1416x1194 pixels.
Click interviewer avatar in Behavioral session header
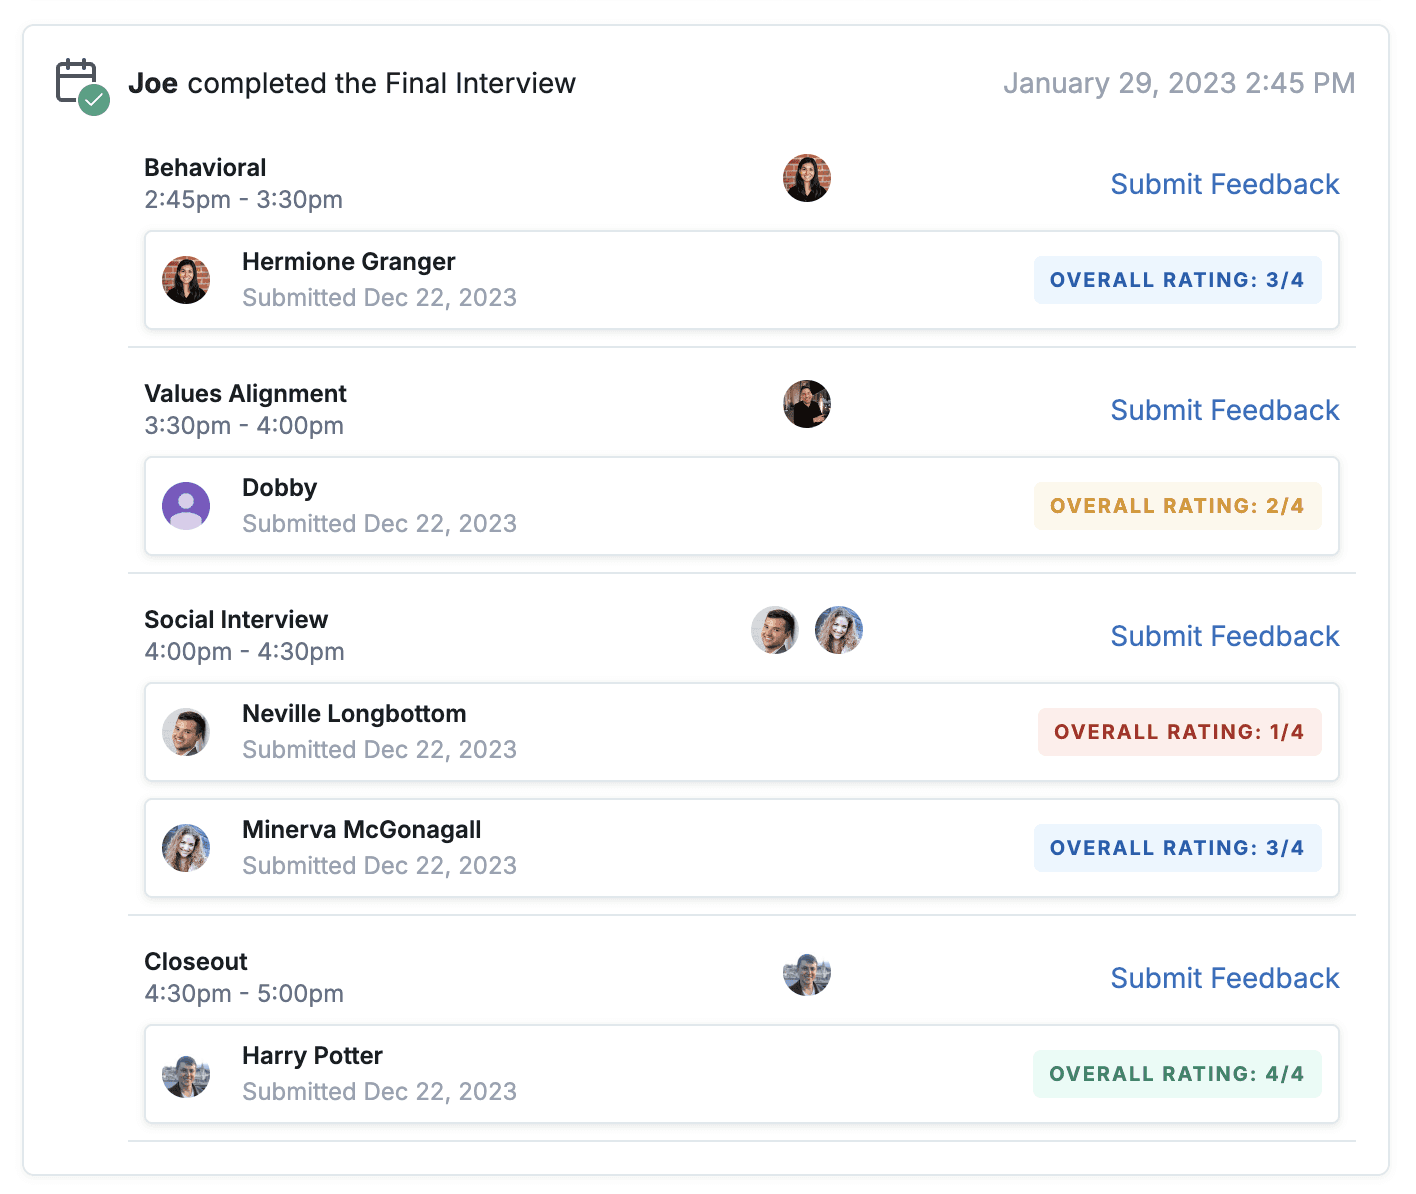click(x=807, y=179)
